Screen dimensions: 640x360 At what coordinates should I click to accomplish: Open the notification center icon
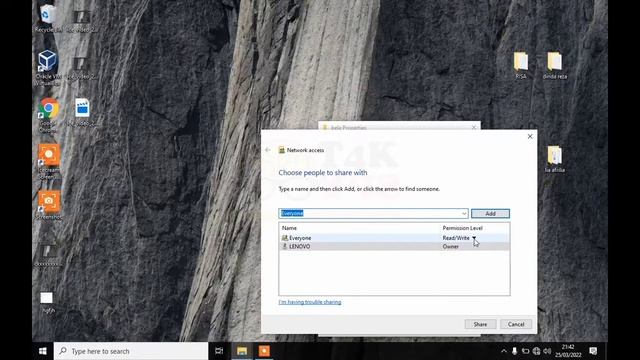tap(593, 351)
